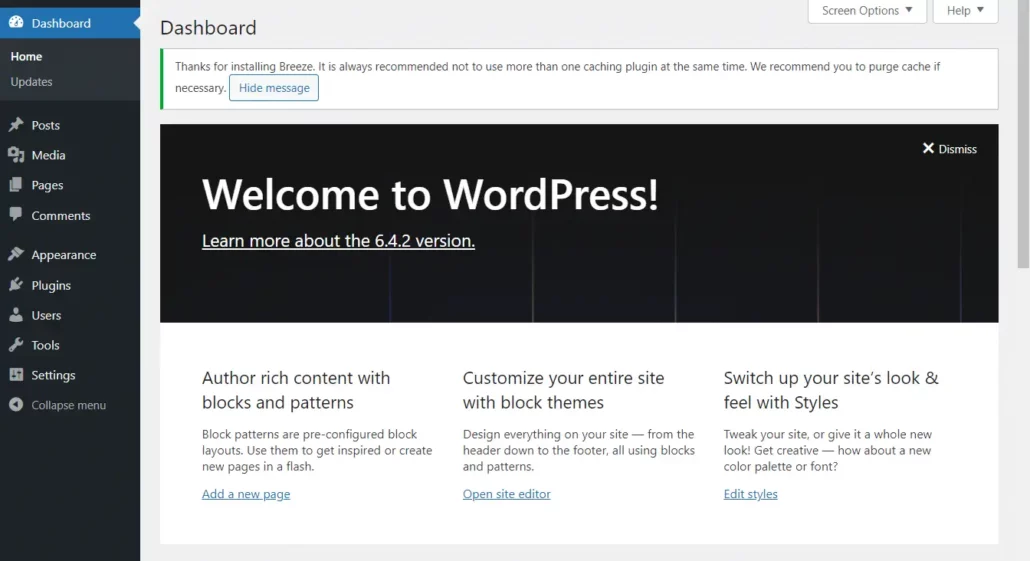Expand the Help dropdown tab

(x=965, y=11)
